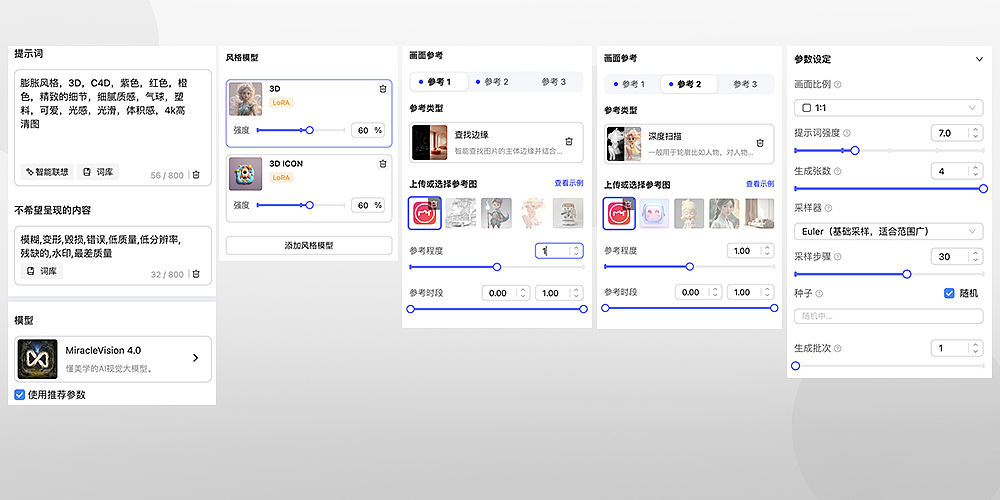
Task: Click stepper arrows of 提示词强度 7.0
Action: point(974,133)
